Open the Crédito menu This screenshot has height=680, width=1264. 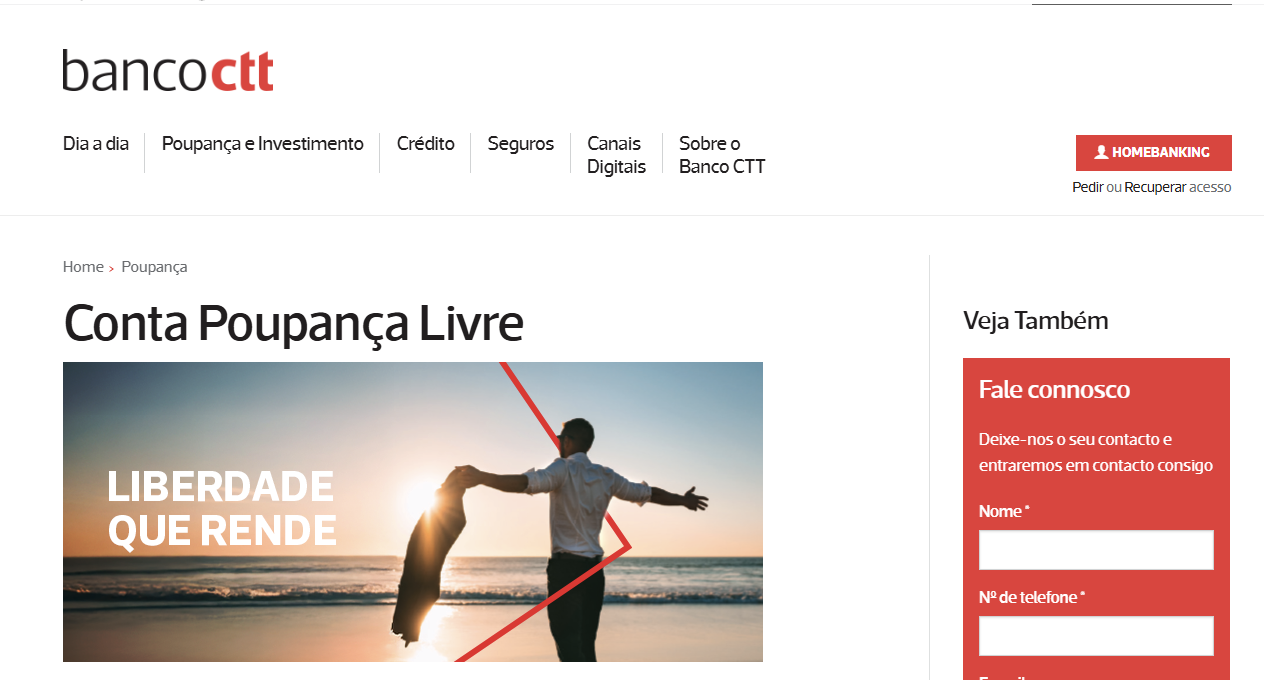point(426,143)
